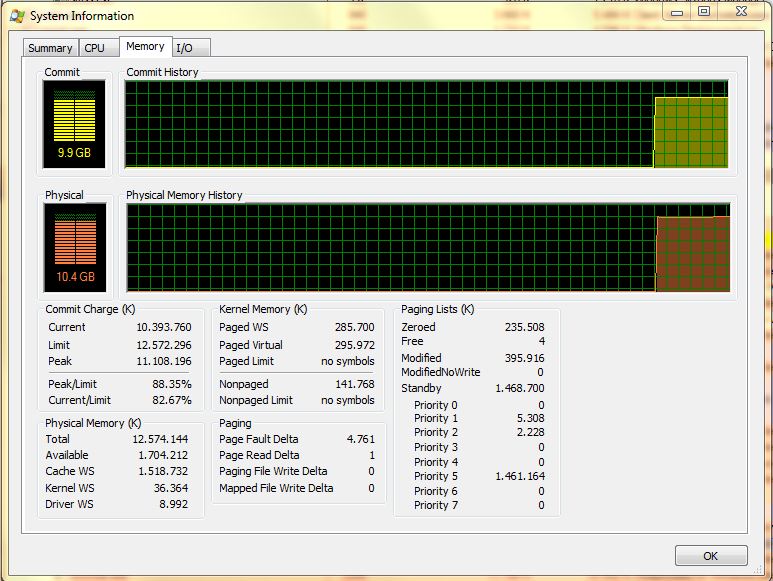Screen dimensions: 773x581
Task: Click Paged Limit 'no symbols' value
Action: point(348,361)
